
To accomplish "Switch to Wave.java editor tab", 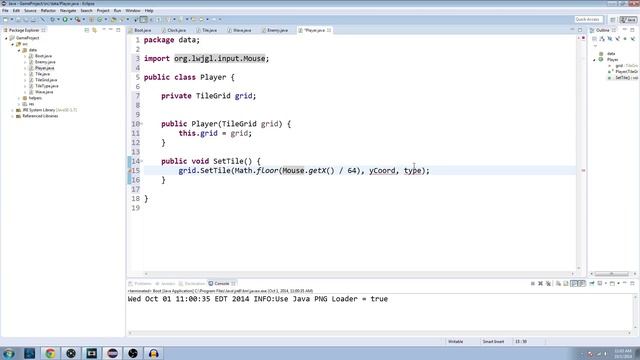I will click(240, 30).
